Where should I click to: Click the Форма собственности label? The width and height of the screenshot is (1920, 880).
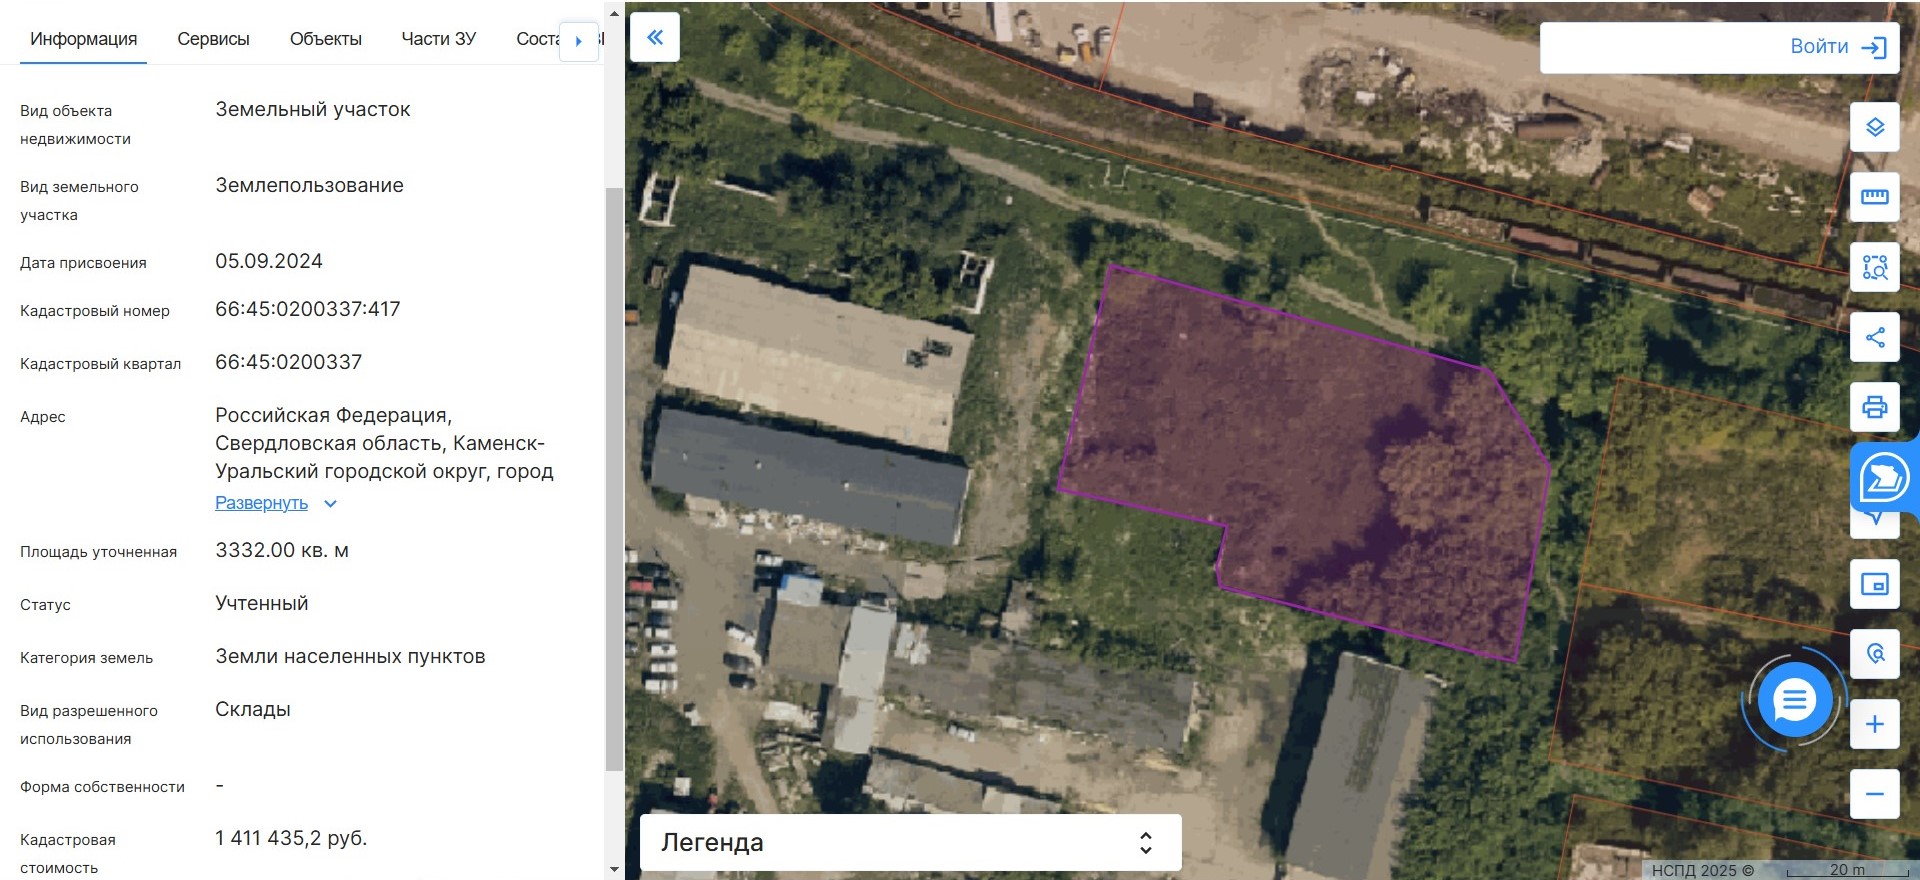pyautogui.click(x=102, y=787)
